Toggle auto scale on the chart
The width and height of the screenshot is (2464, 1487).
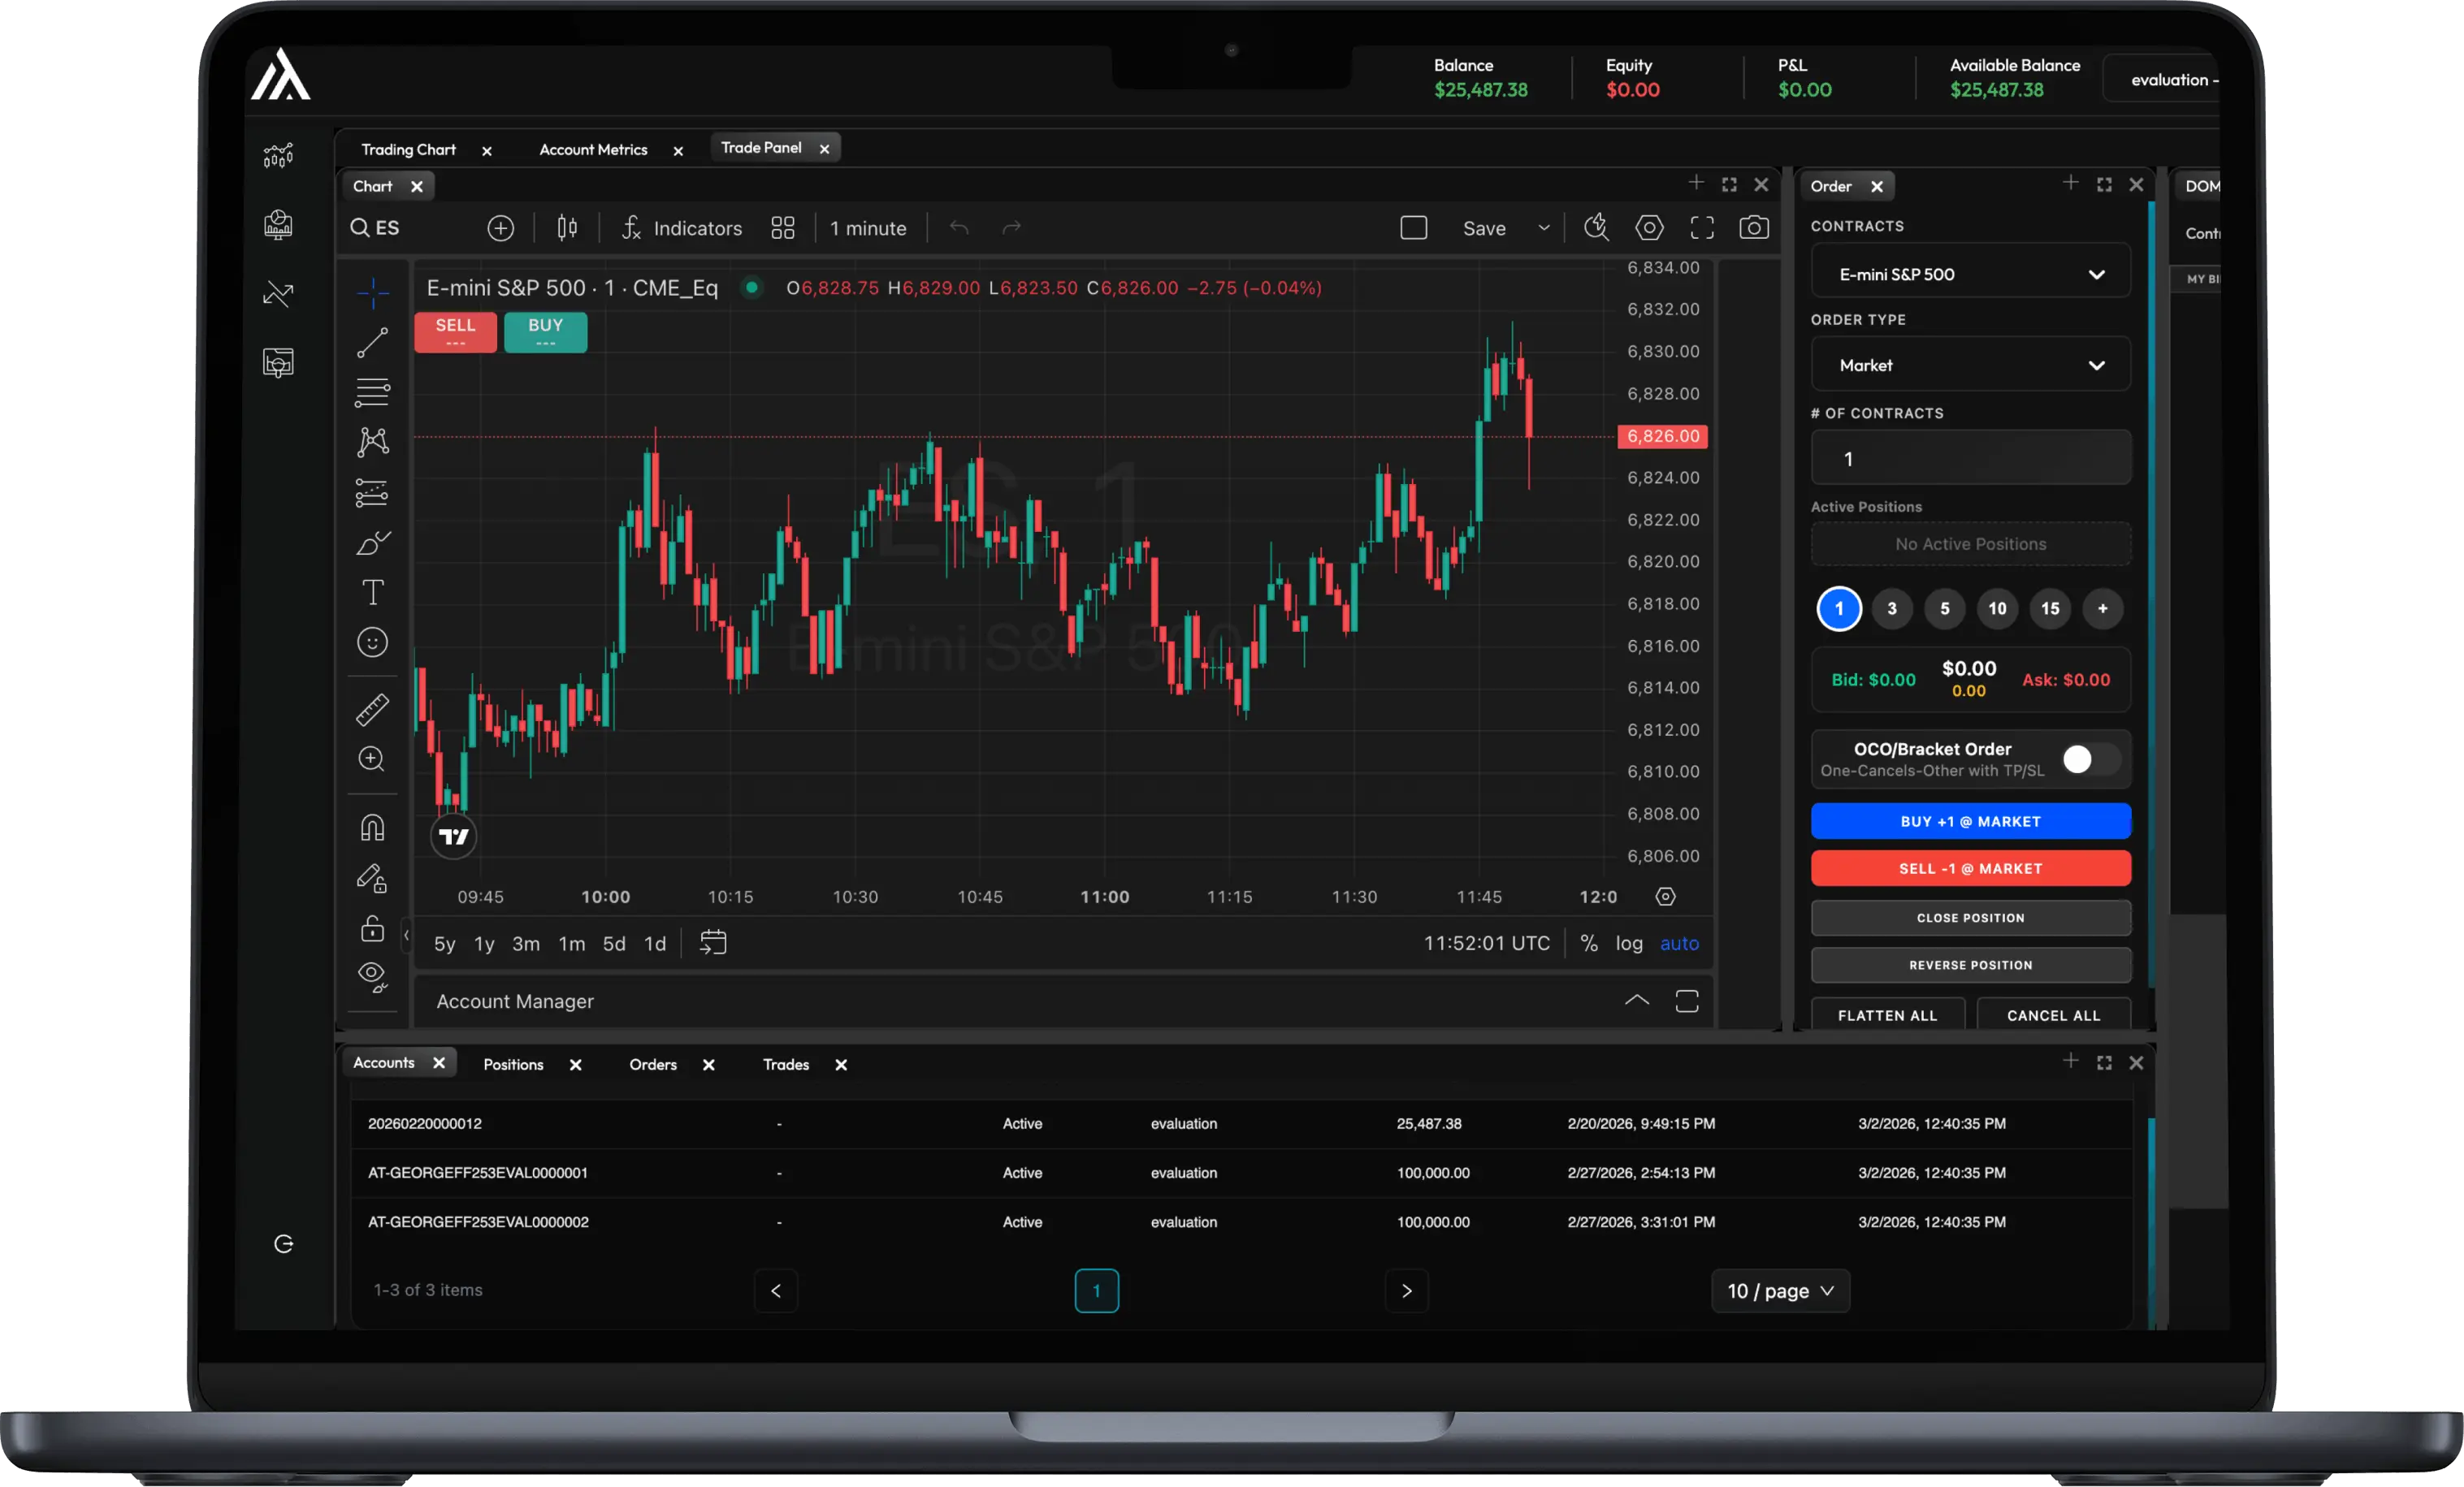tap(1679, 943)
